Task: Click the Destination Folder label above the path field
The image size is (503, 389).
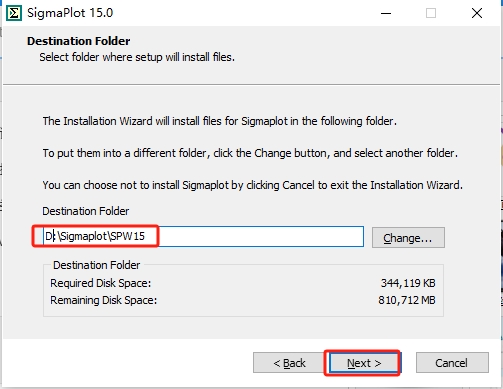Action: coord(85,211)
